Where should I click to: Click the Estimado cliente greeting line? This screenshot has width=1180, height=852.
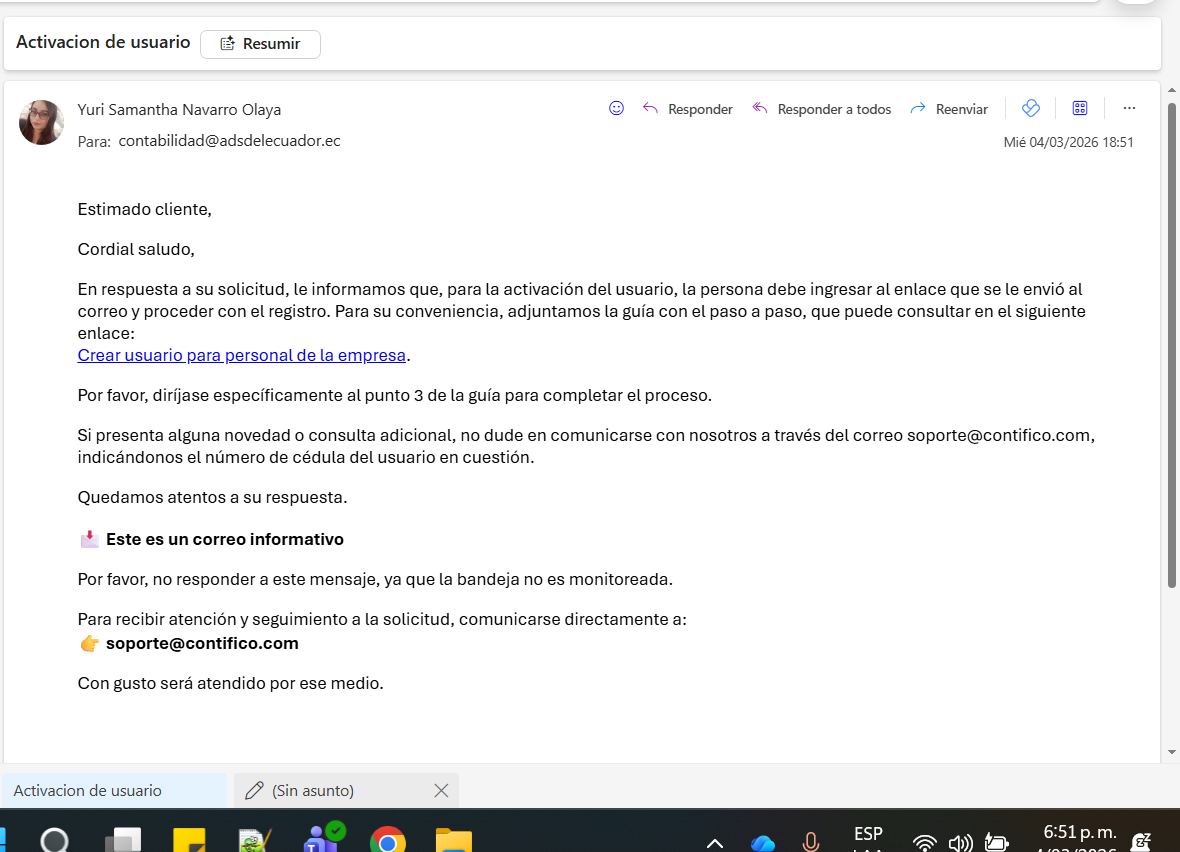(x=144, y=210)
